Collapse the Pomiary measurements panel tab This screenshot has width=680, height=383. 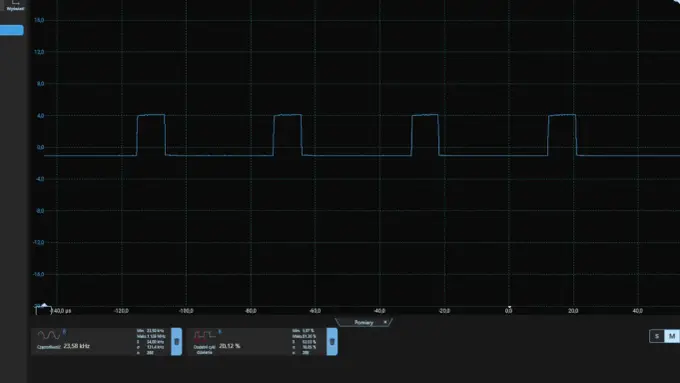(x=363, y=322)
